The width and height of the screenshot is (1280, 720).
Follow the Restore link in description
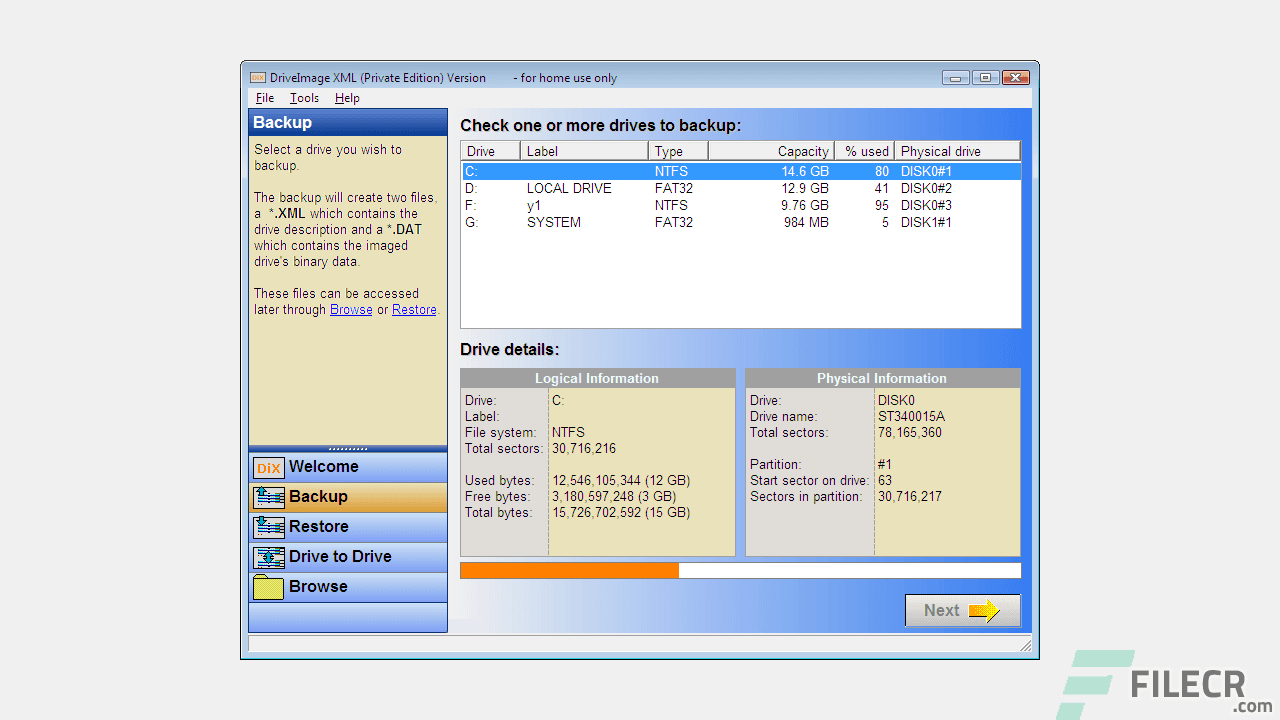point(413,309)
